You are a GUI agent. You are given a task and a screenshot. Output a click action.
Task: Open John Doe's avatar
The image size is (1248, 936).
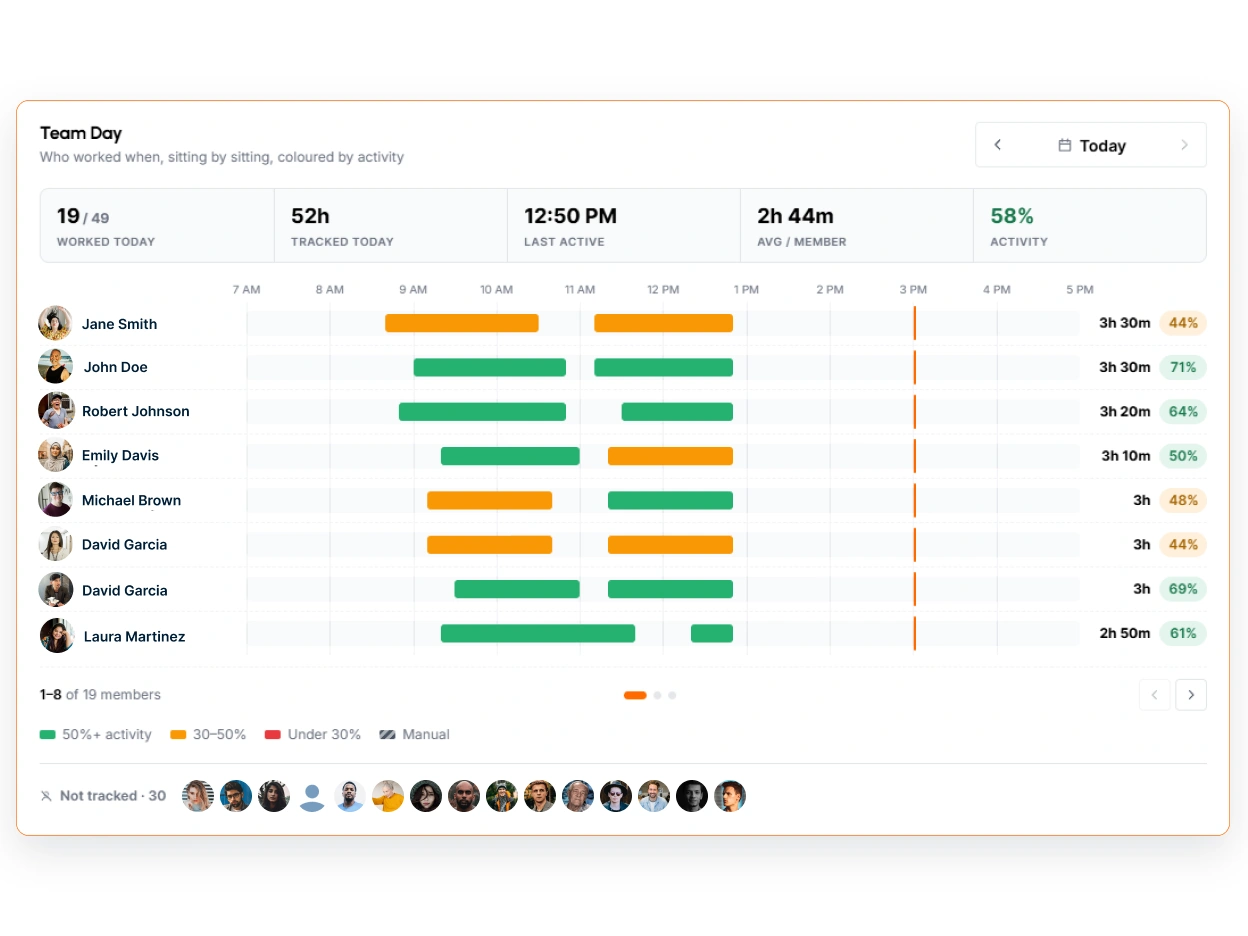click(x=55, y=366)
